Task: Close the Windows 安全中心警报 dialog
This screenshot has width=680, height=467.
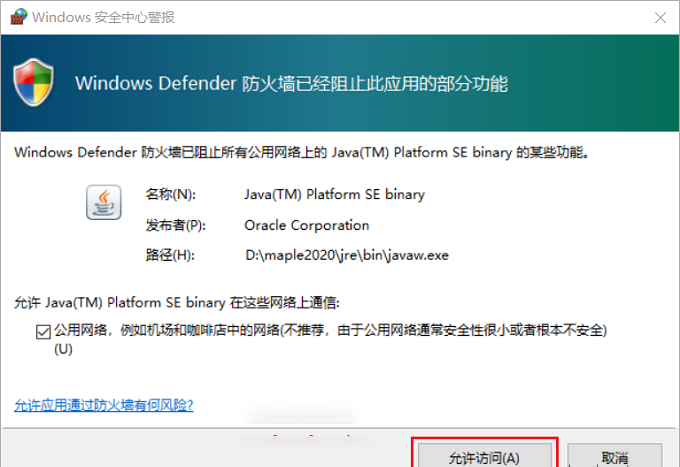Action: 660,17
